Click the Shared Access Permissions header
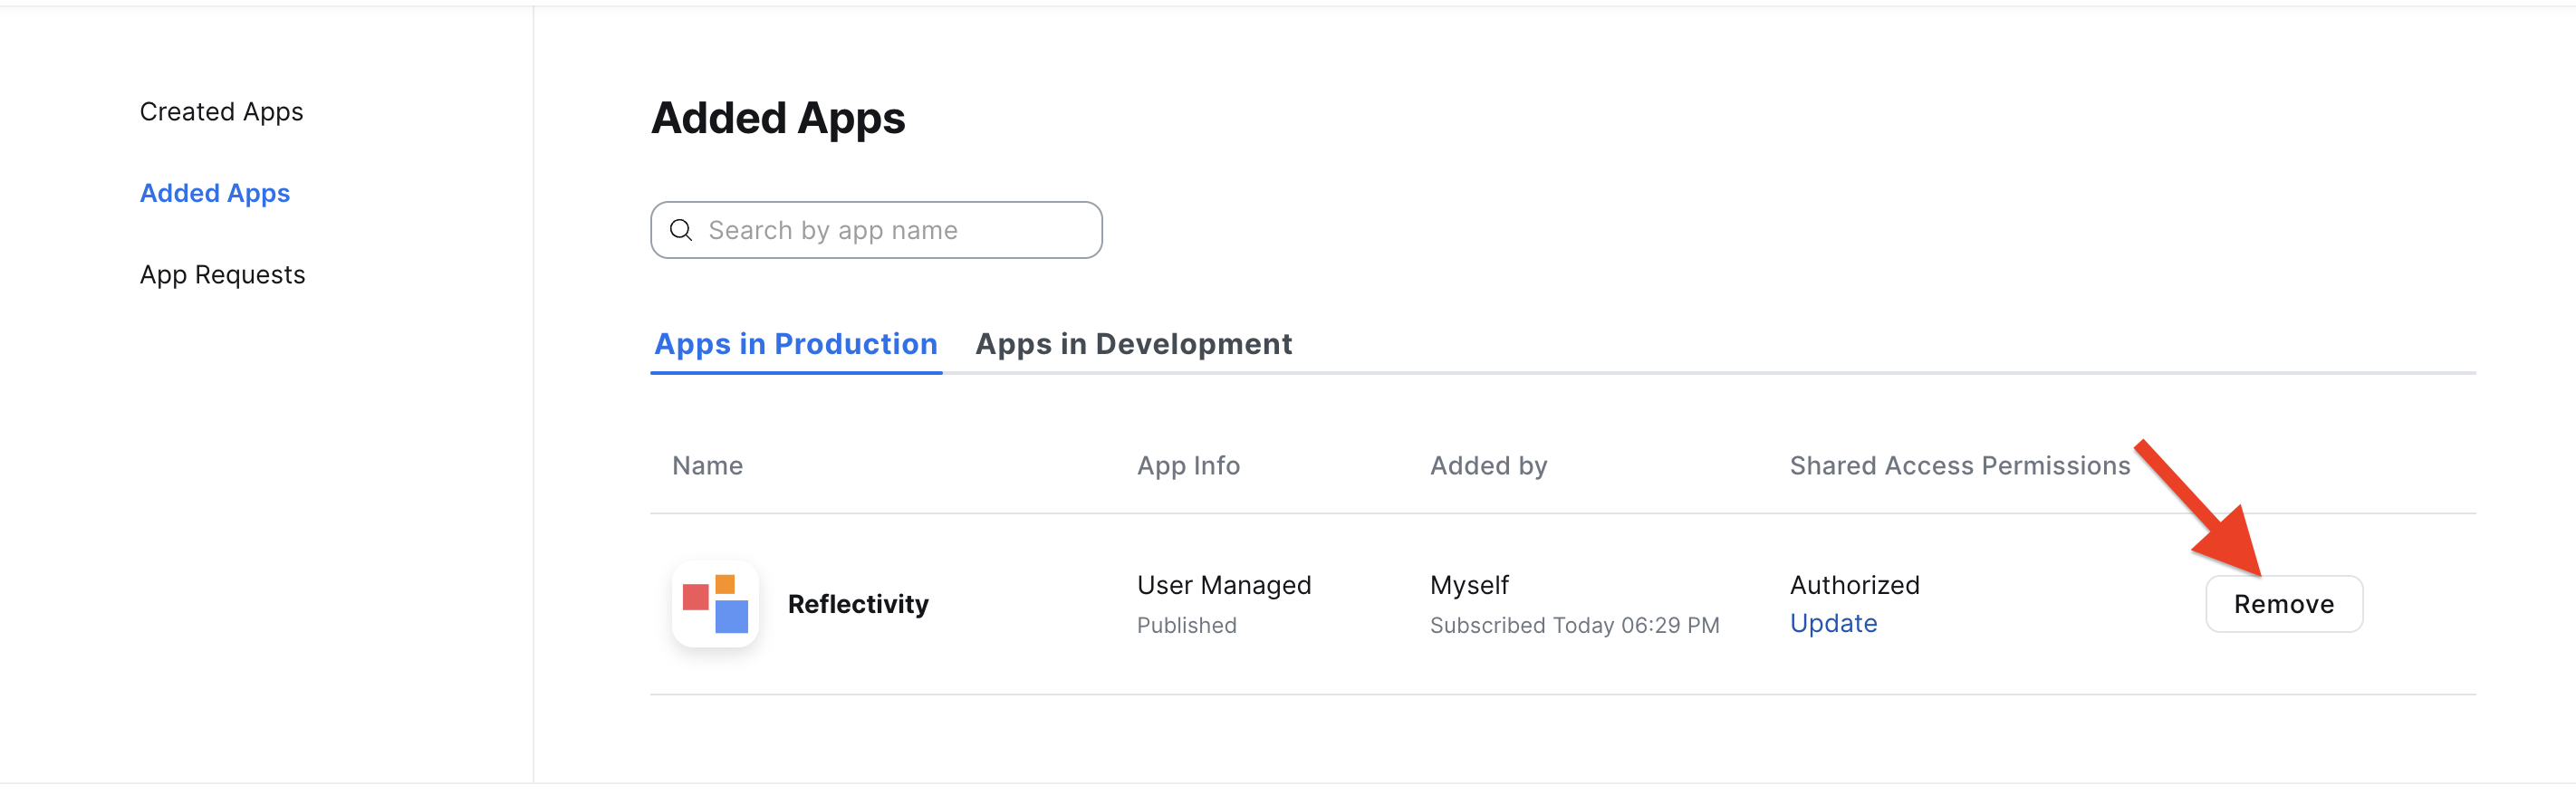Viewport: 2576px width, 795px height. (x=1959, y=466)
